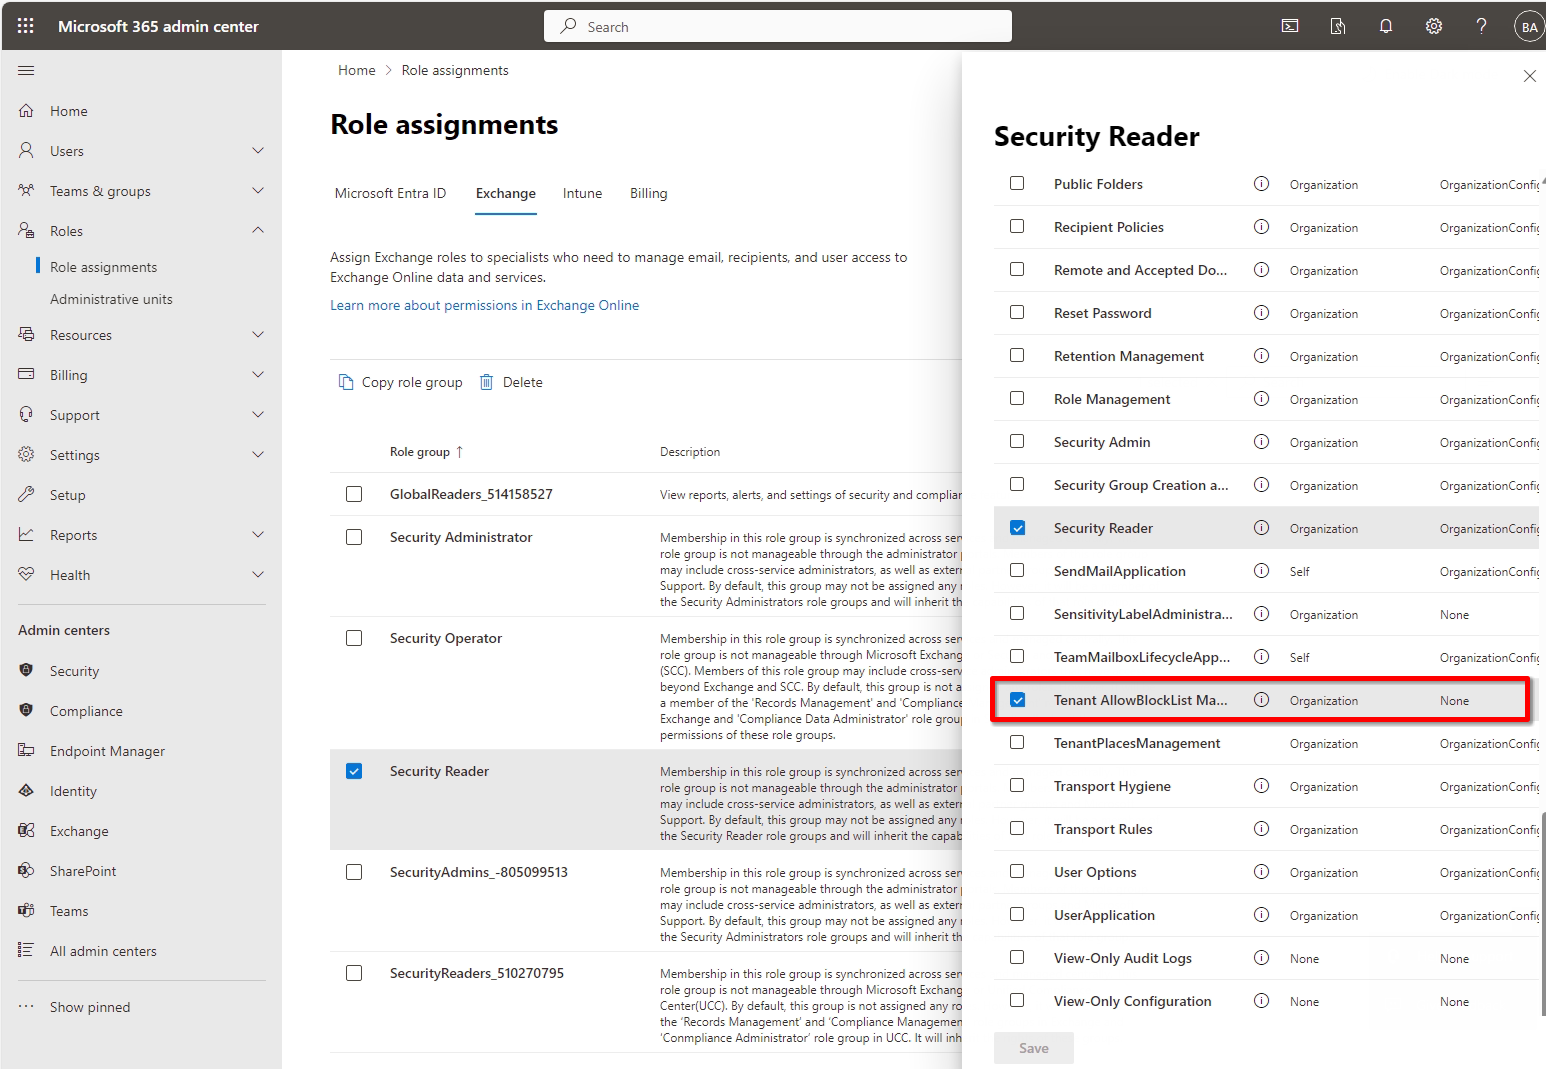Open Administrative units in sidebar
This screenshot has width=1546, height=1069.
[111, 299]
